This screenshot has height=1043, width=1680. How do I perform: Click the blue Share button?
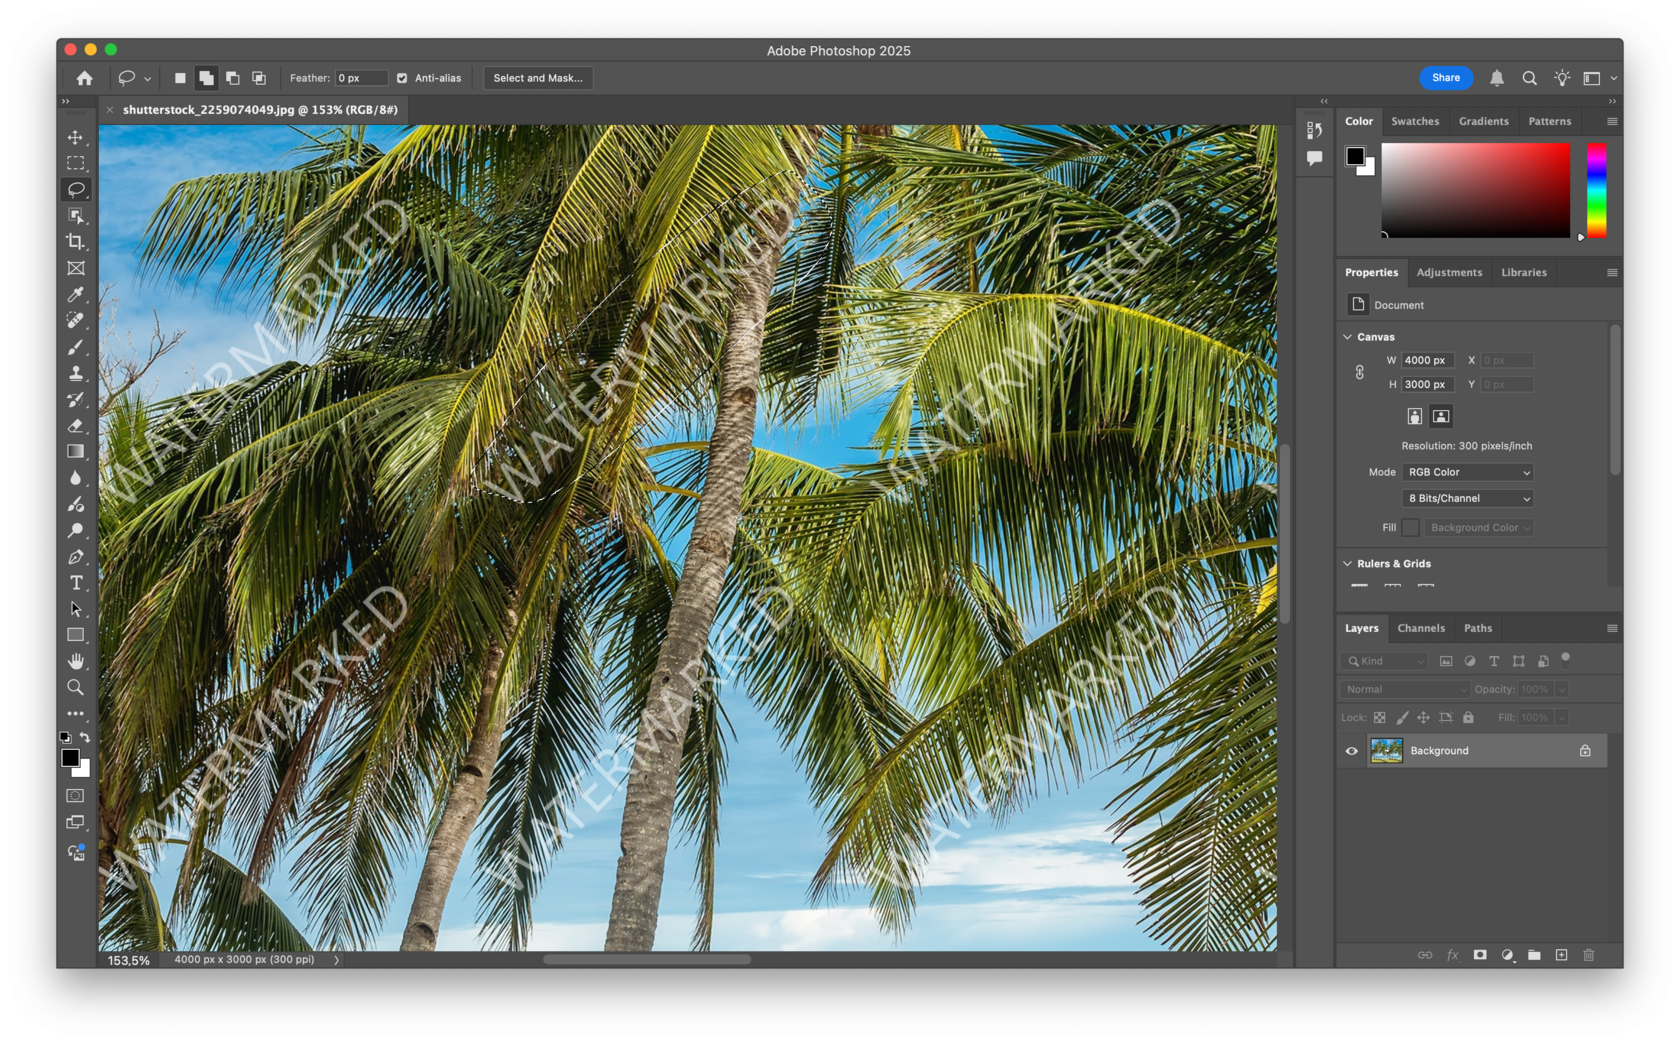click(1445, 77)
